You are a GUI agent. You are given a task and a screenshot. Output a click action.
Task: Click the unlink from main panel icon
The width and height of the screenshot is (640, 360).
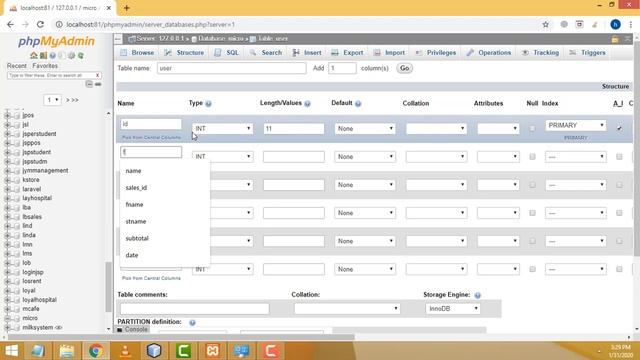point(98,84)
